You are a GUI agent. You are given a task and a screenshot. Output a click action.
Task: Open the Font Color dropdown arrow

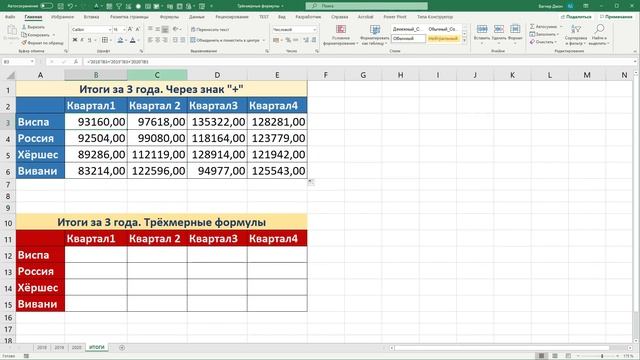point(138,40)
